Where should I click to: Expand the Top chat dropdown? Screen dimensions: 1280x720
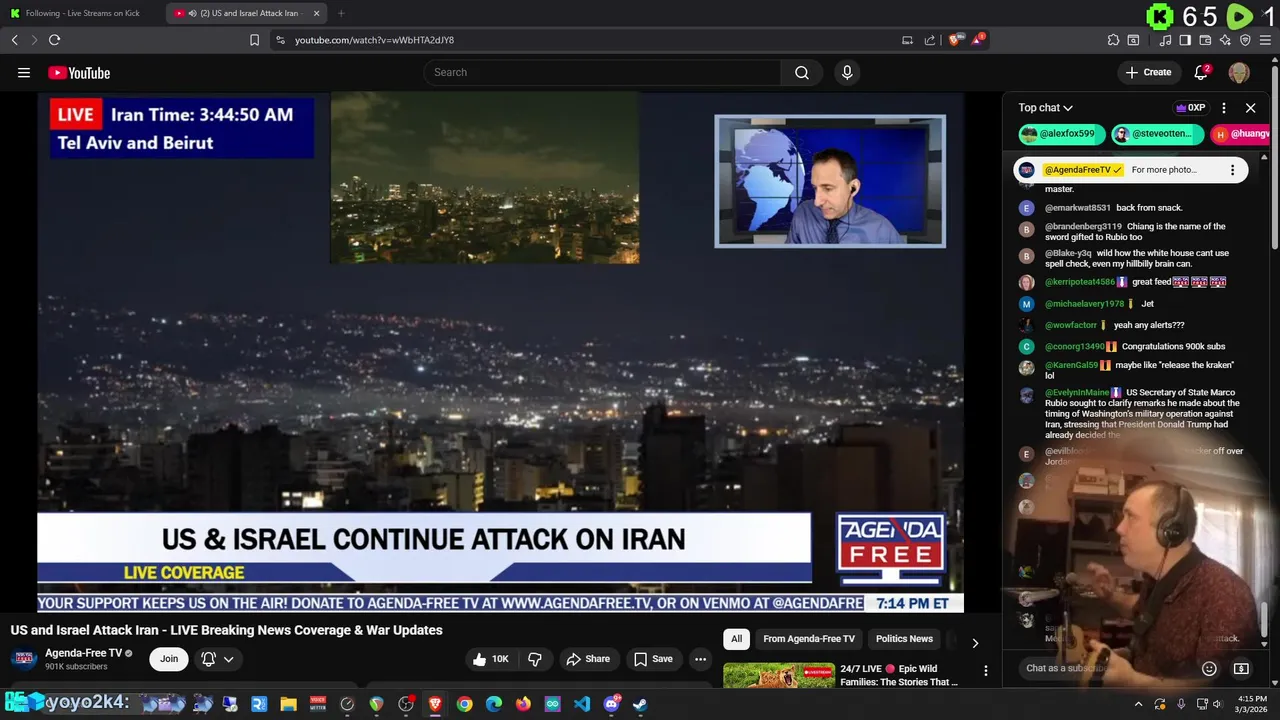point(1046,108)
